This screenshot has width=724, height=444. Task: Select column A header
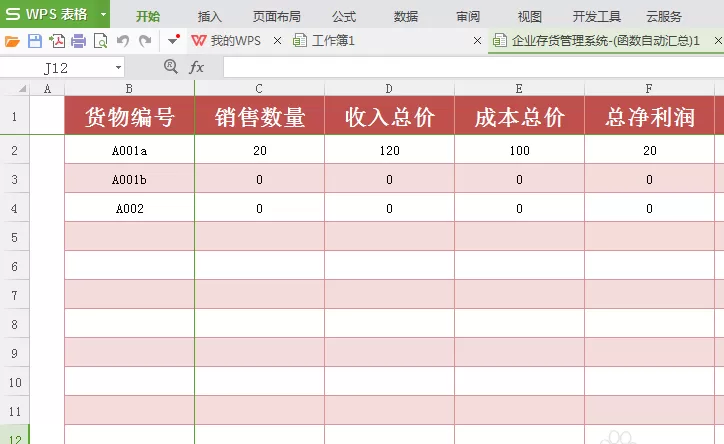(x=47, y=89)
